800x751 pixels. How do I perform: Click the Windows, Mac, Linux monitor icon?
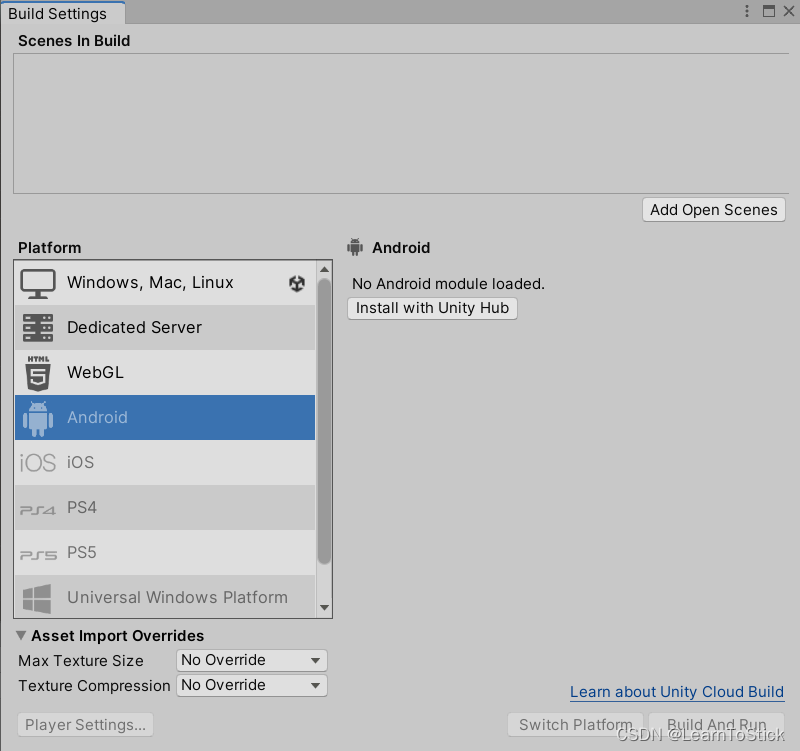click(38, 283)
